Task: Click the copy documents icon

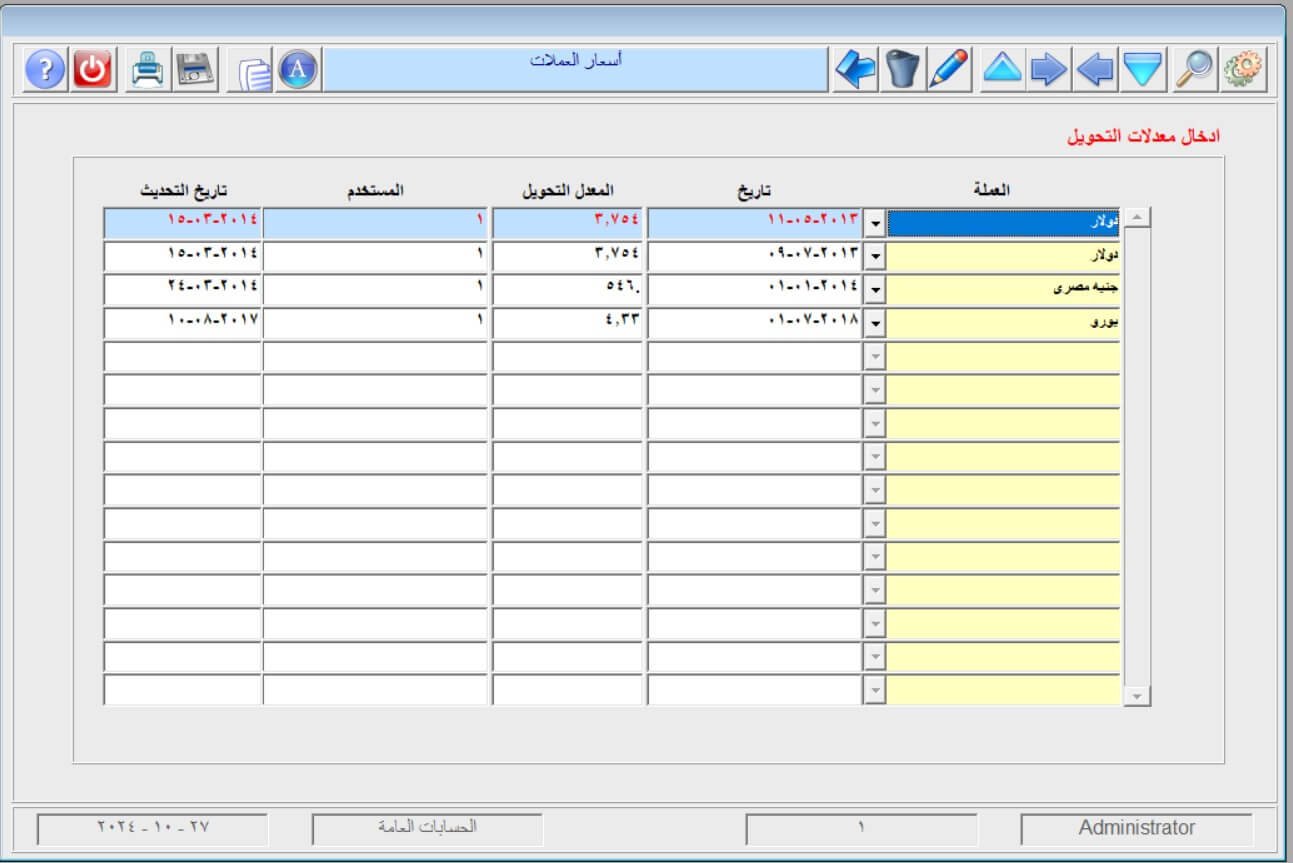Action: 255,72
